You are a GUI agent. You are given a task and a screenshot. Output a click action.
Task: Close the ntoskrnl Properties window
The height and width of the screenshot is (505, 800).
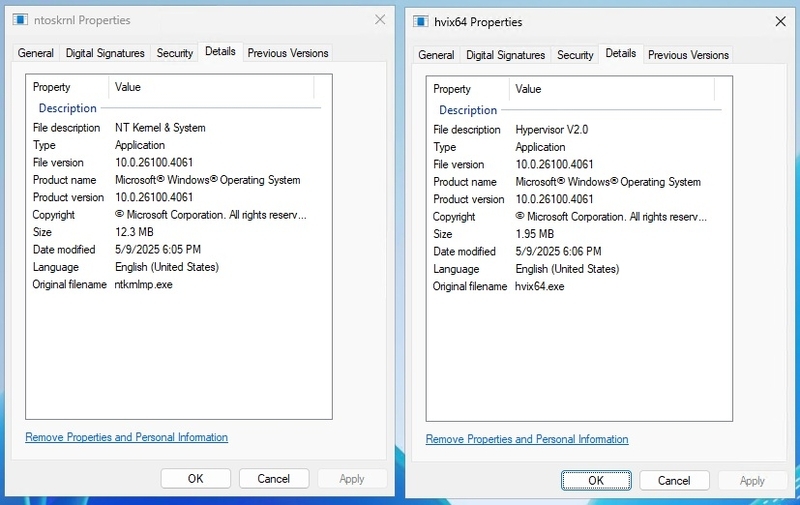(x=380, y=19)
